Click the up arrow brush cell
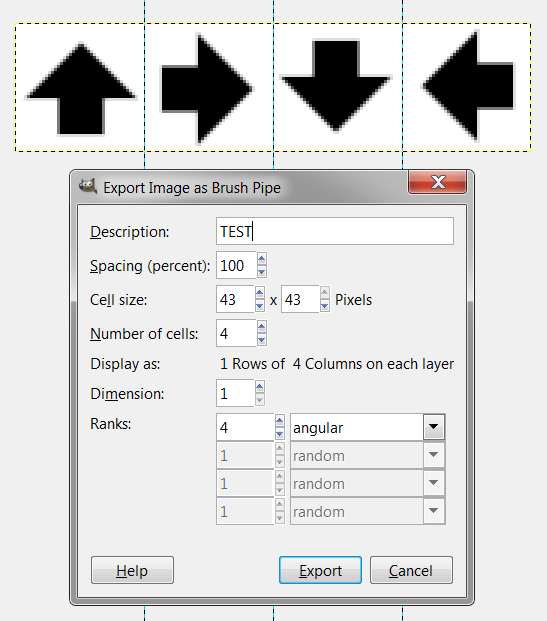The image size is (547, 621). (x=80, y=88)
